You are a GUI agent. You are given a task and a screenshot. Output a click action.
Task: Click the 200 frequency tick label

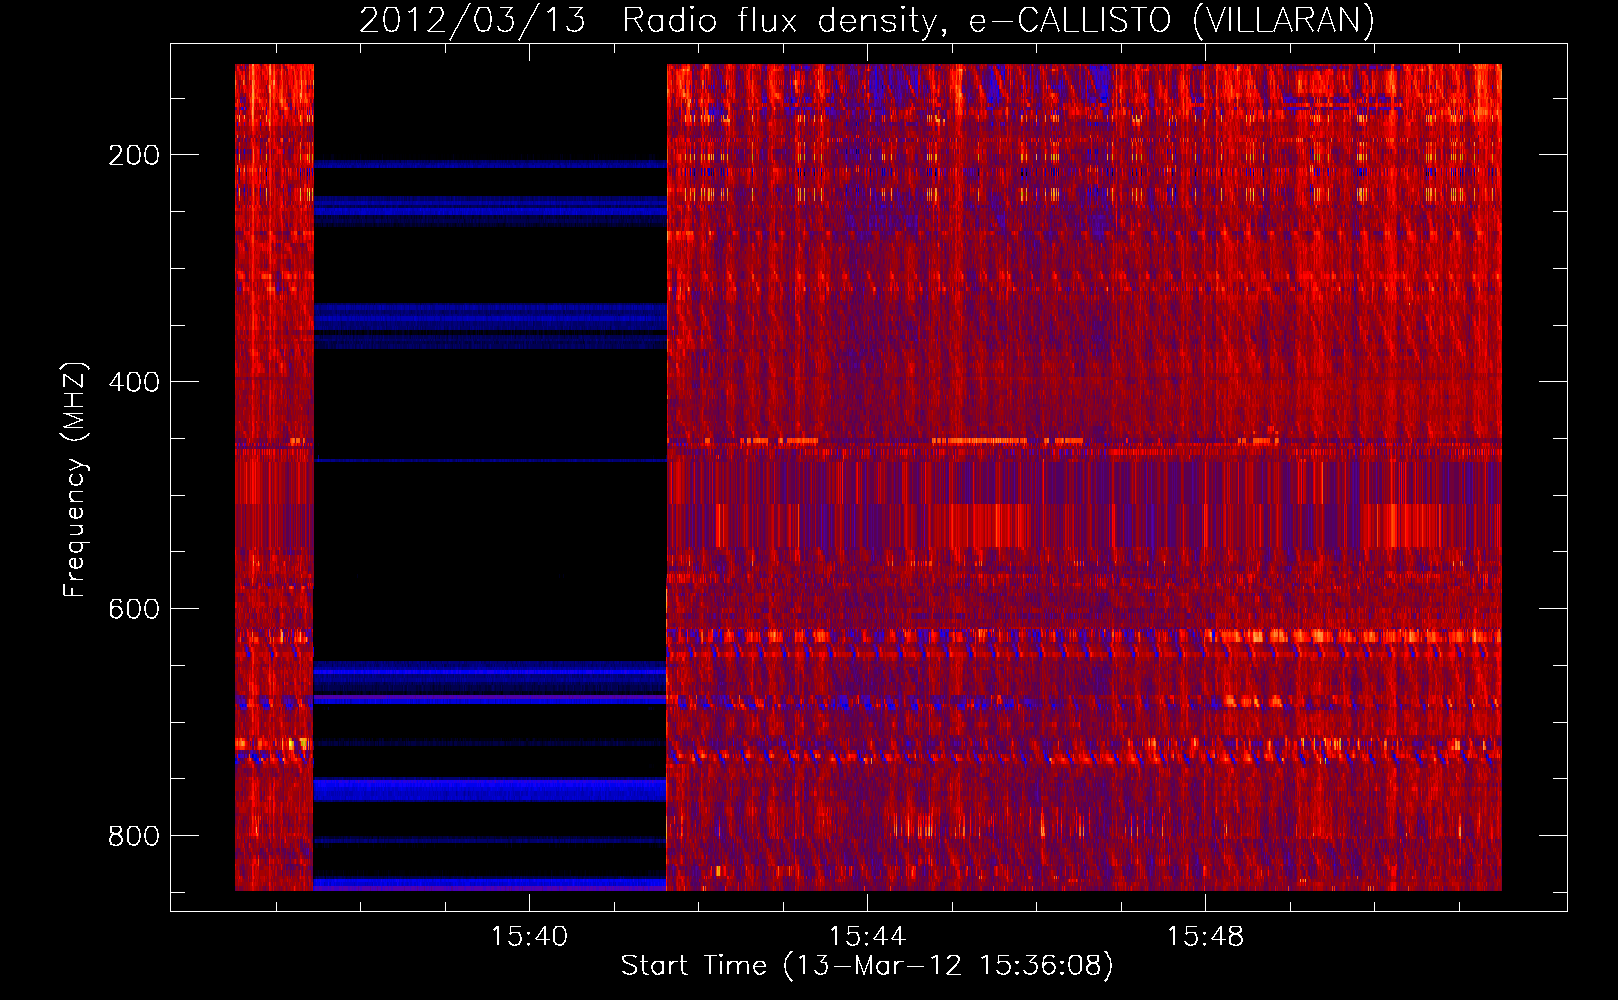tap(134, 155)
